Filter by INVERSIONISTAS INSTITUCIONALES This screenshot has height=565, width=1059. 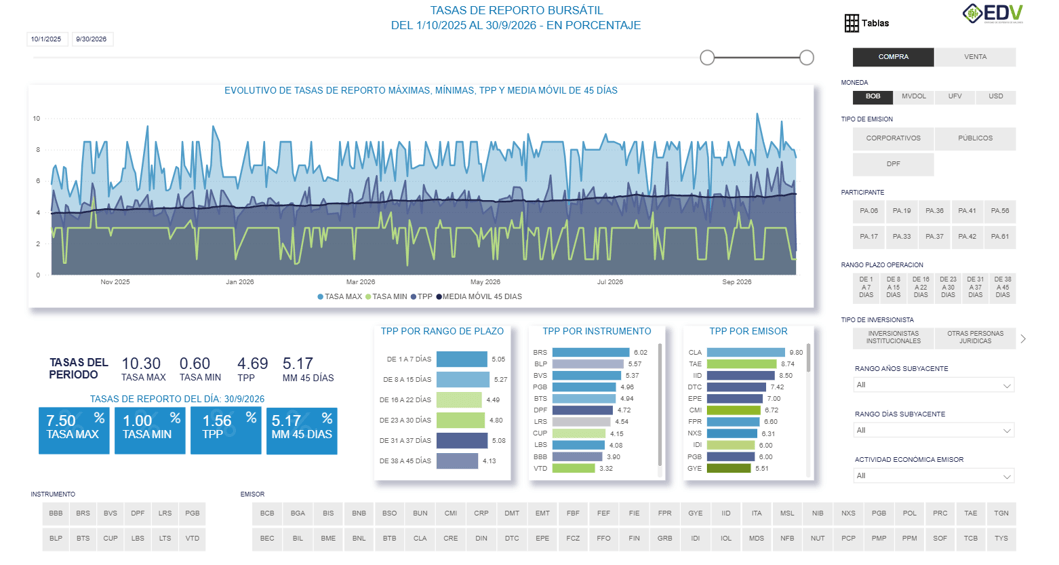click(x=893, y=338)
